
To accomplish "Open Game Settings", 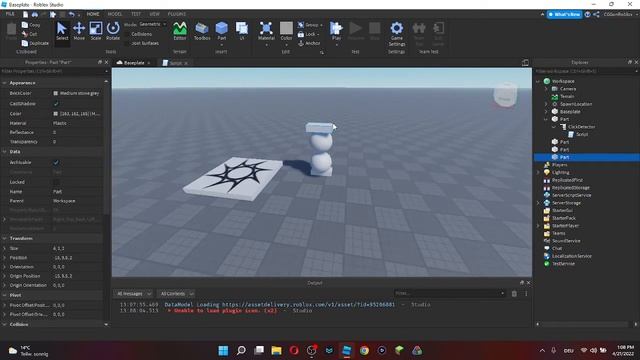I will click(396, 33).
